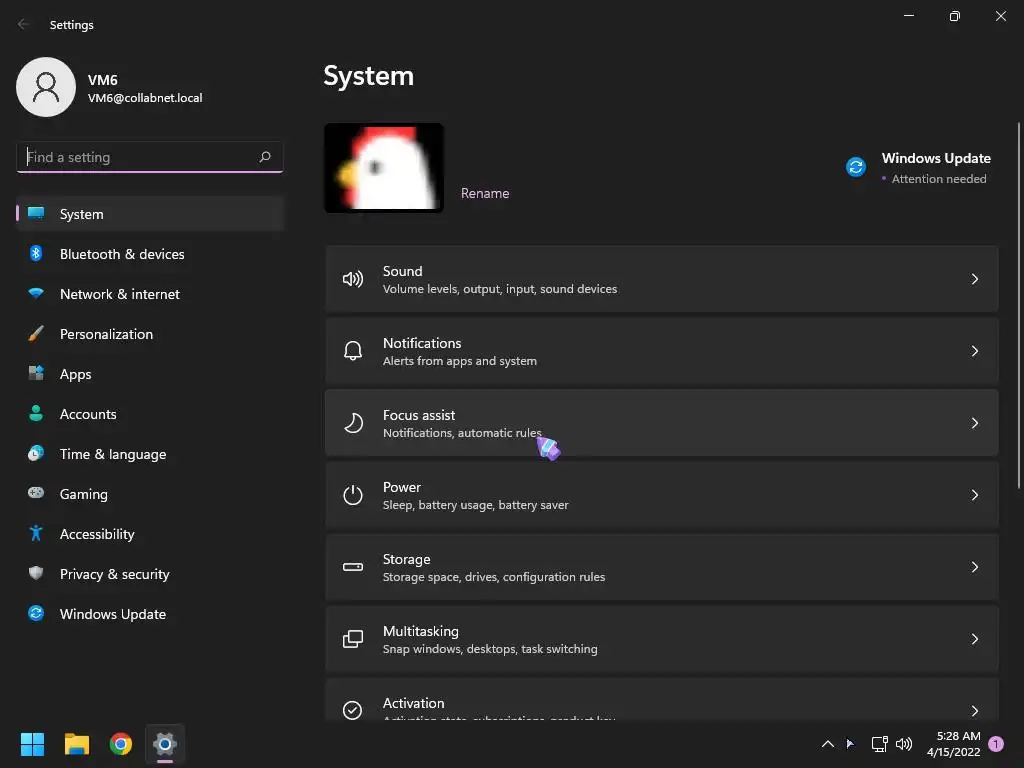The height and width of the screenshot is (768, 1024).
Task: Open the Windows Start menu
Action: click(32, 744)
